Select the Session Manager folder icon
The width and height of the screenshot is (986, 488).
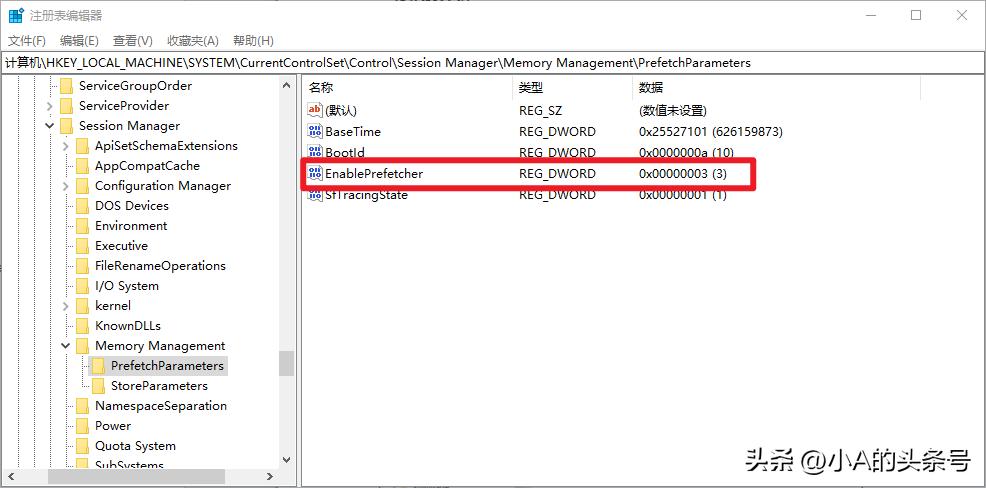[67, 126]
